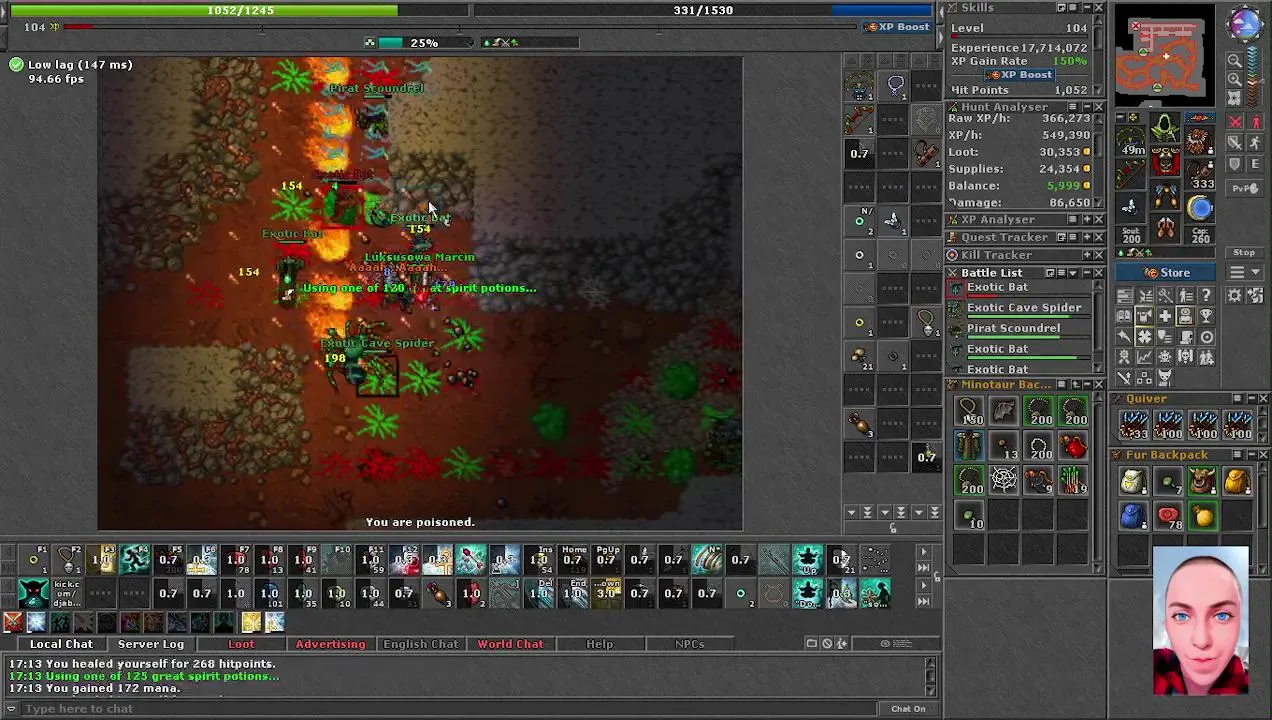Screen dimensions: 1272x720
Task: Click the PgUp hotkey action bar slot
Action: pos(606,560)
